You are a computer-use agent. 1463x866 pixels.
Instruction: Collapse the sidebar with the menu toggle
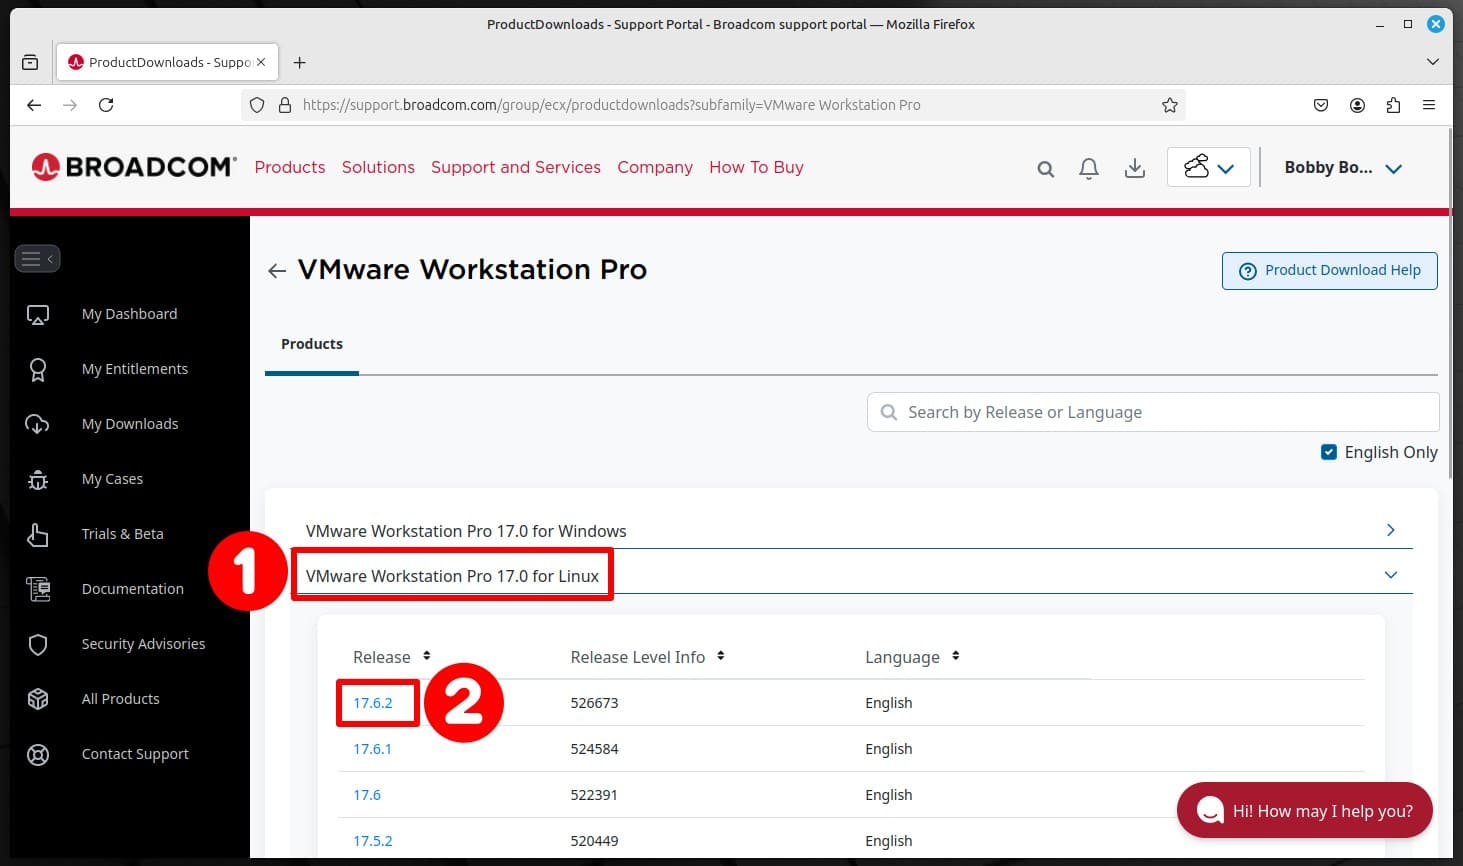[x=37, y=258]
